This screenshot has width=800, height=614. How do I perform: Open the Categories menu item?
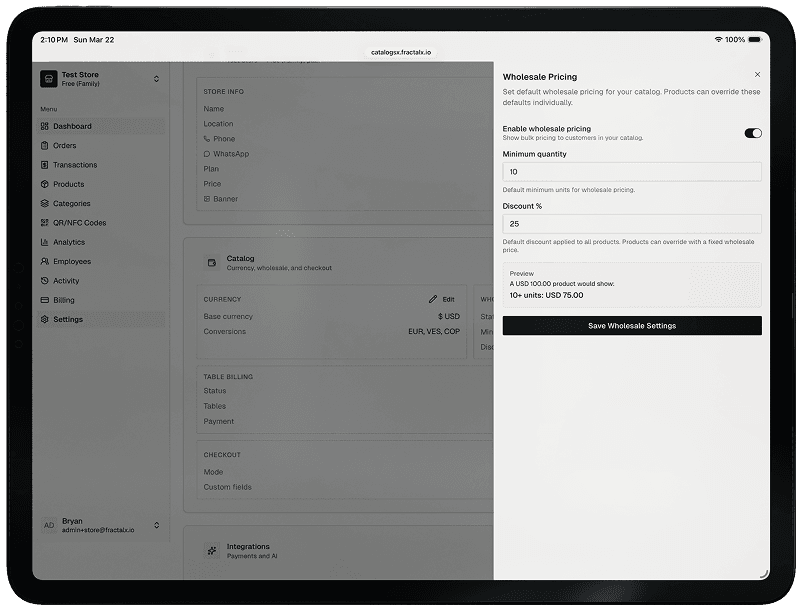tap(72, 204)
